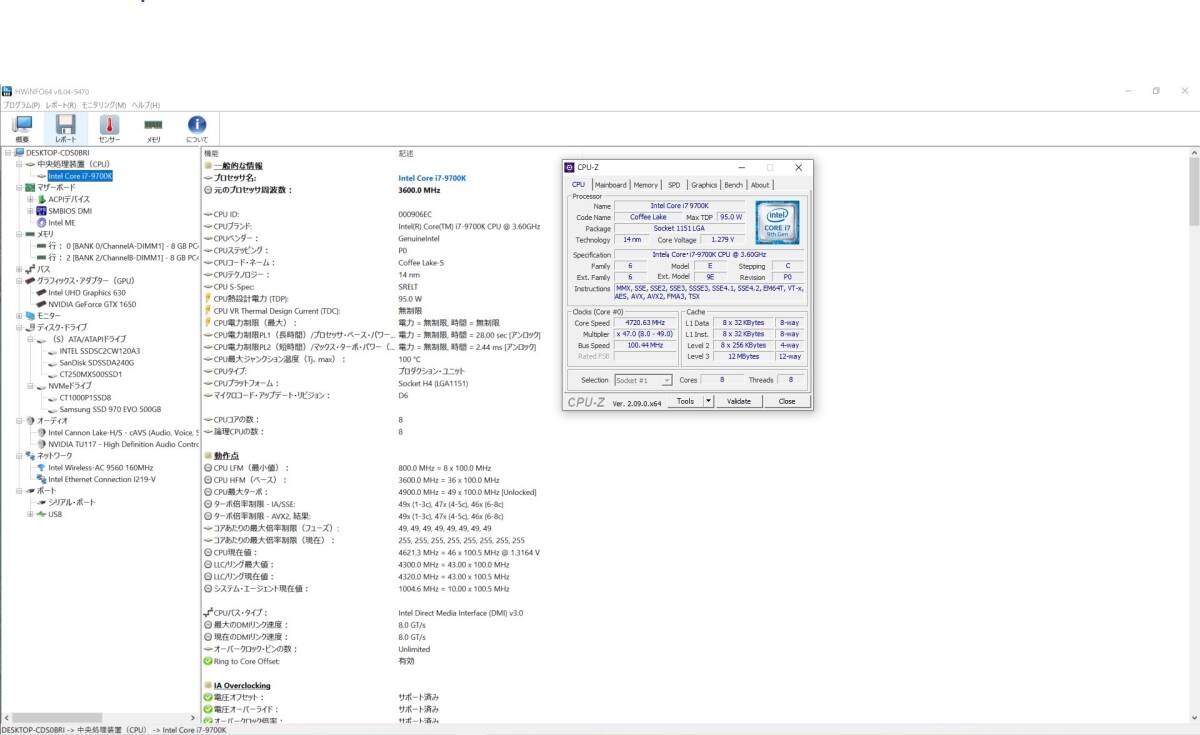Click the Core Speed 4720.63 MHz field

[645, 323]
